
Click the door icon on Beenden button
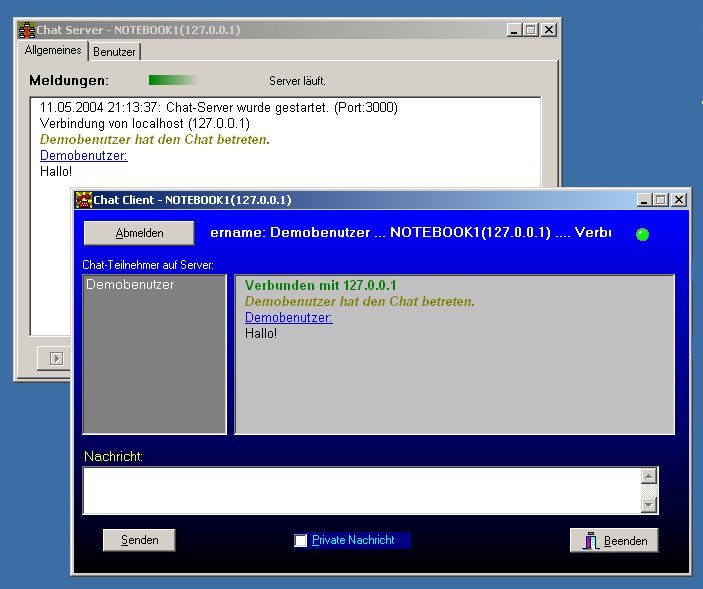590,541
